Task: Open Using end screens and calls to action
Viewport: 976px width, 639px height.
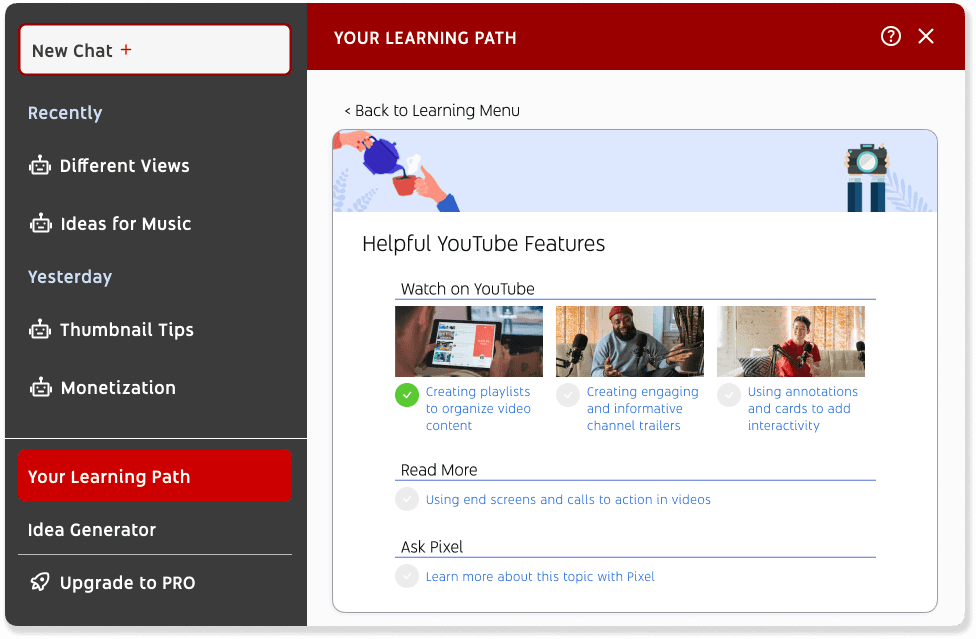Action: click(x=568, y=500)
